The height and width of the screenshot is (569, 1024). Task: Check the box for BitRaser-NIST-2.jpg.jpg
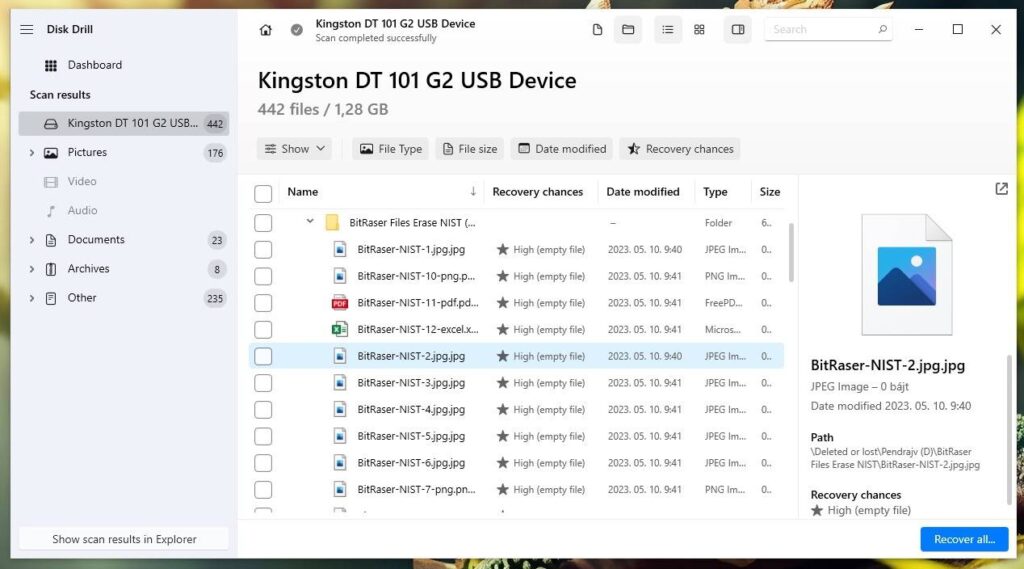(x=263, y=356)
